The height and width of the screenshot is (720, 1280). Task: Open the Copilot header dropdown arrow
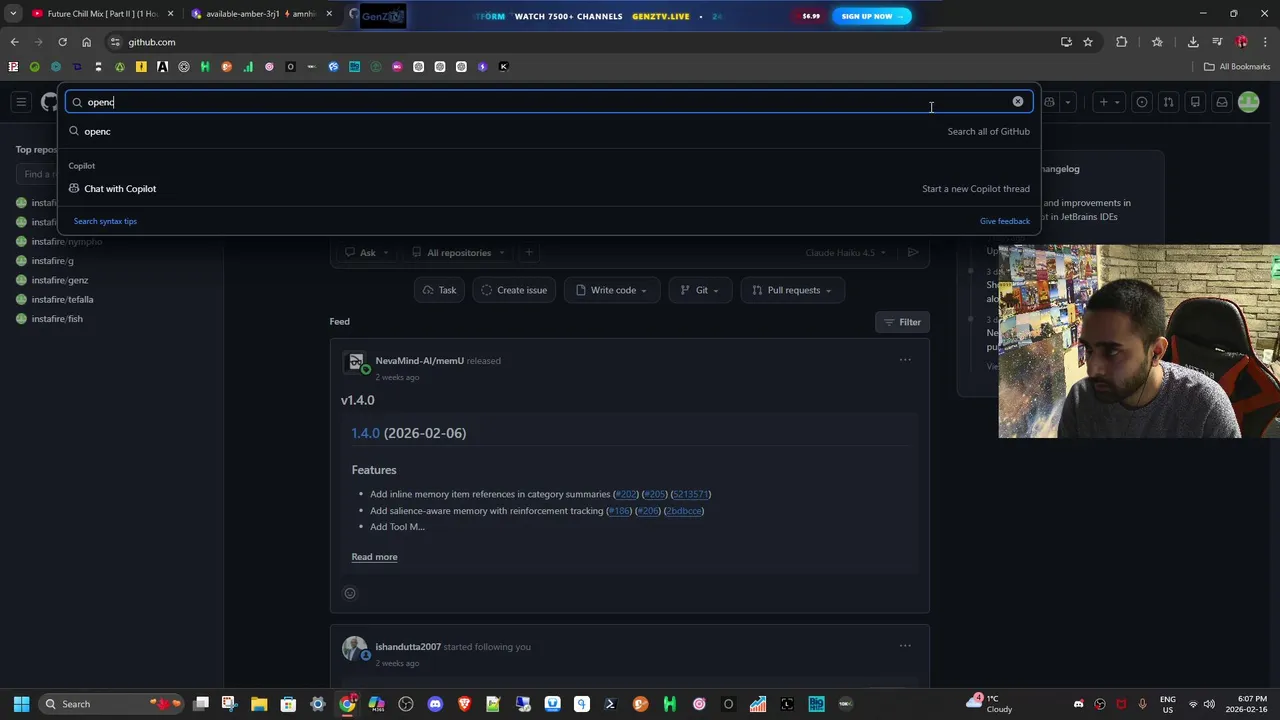pyautogui.click(x=1067, y=102)
